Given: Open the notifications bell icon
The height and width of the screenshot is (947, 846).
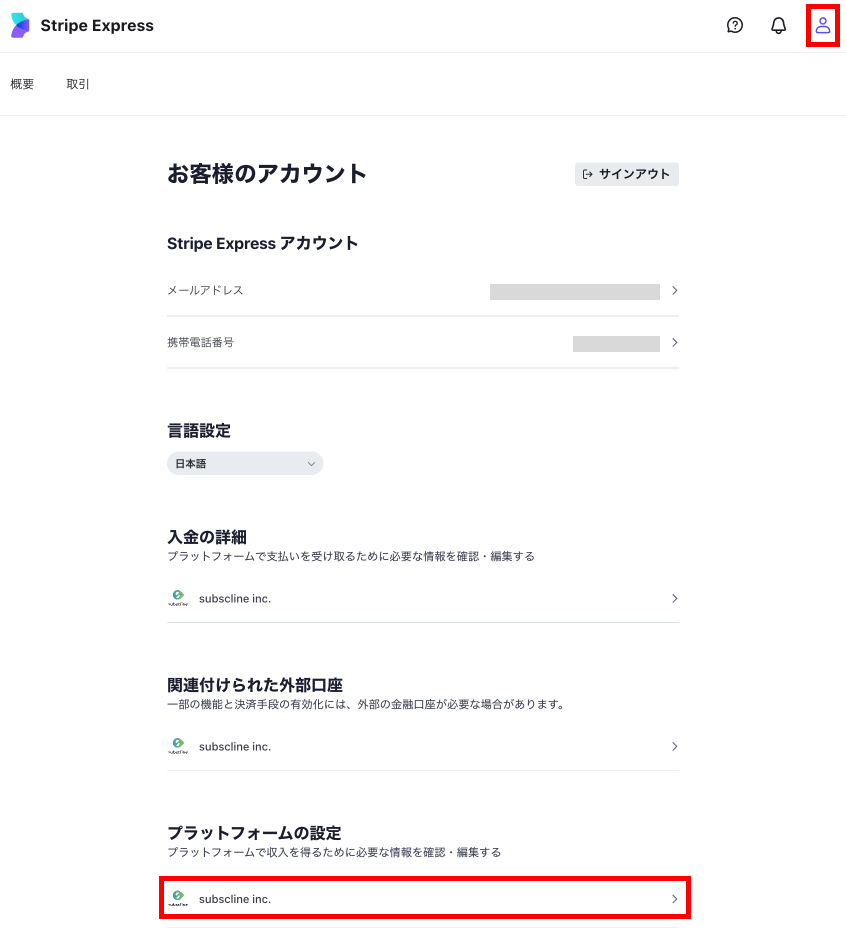Looking at the screenshot, I should (778, 25).
